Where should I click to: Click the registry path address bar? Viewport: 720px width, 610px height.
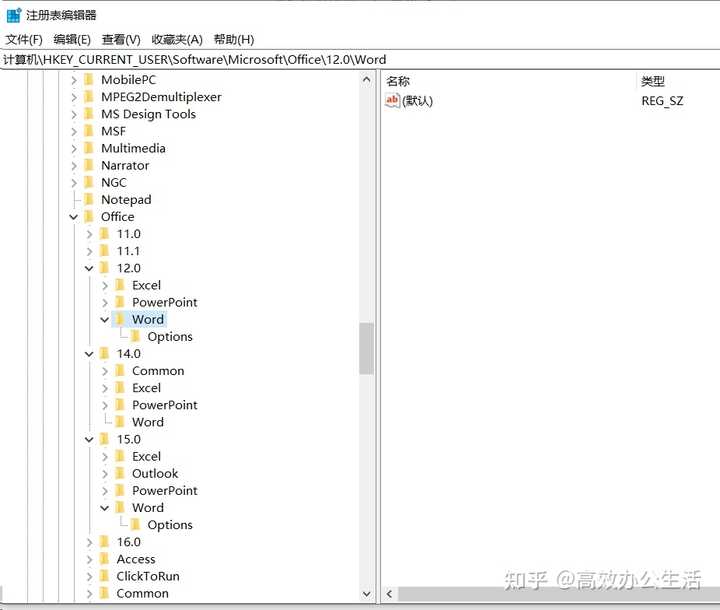[x=360, y=60]
